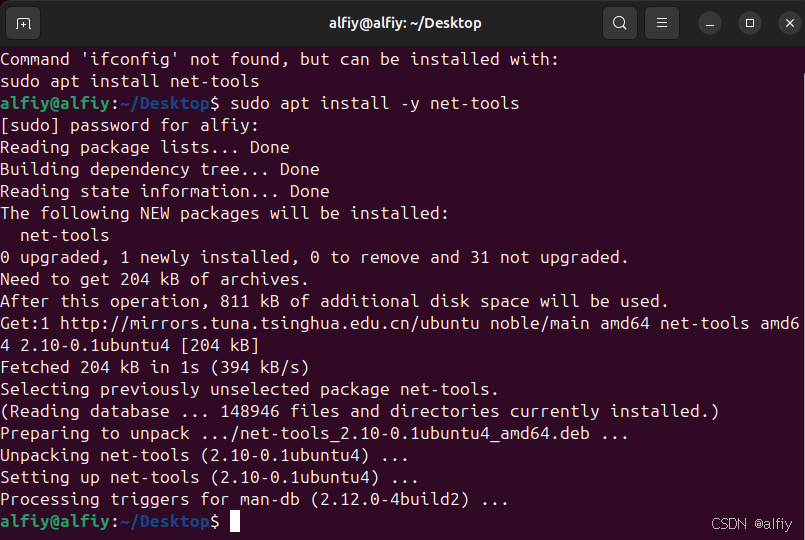The height and width of the screenshot is (540, 805).
Task: Click '0 upgraded, 1 newly installed' line
Action: click(314, 258)
